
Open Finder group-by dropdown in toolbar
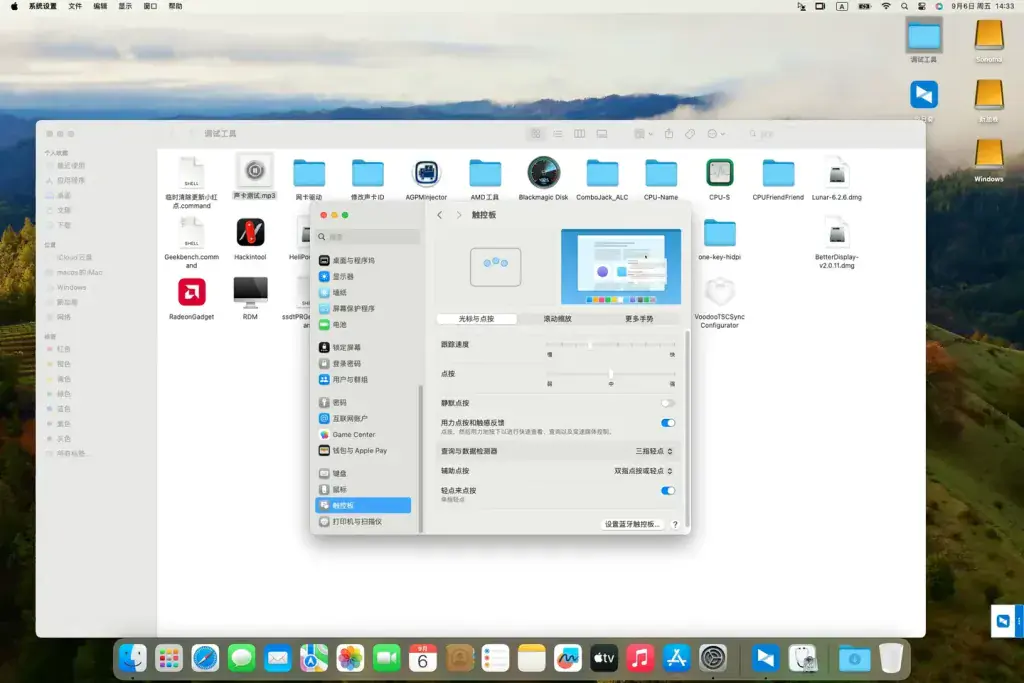(x=643, y=133)
